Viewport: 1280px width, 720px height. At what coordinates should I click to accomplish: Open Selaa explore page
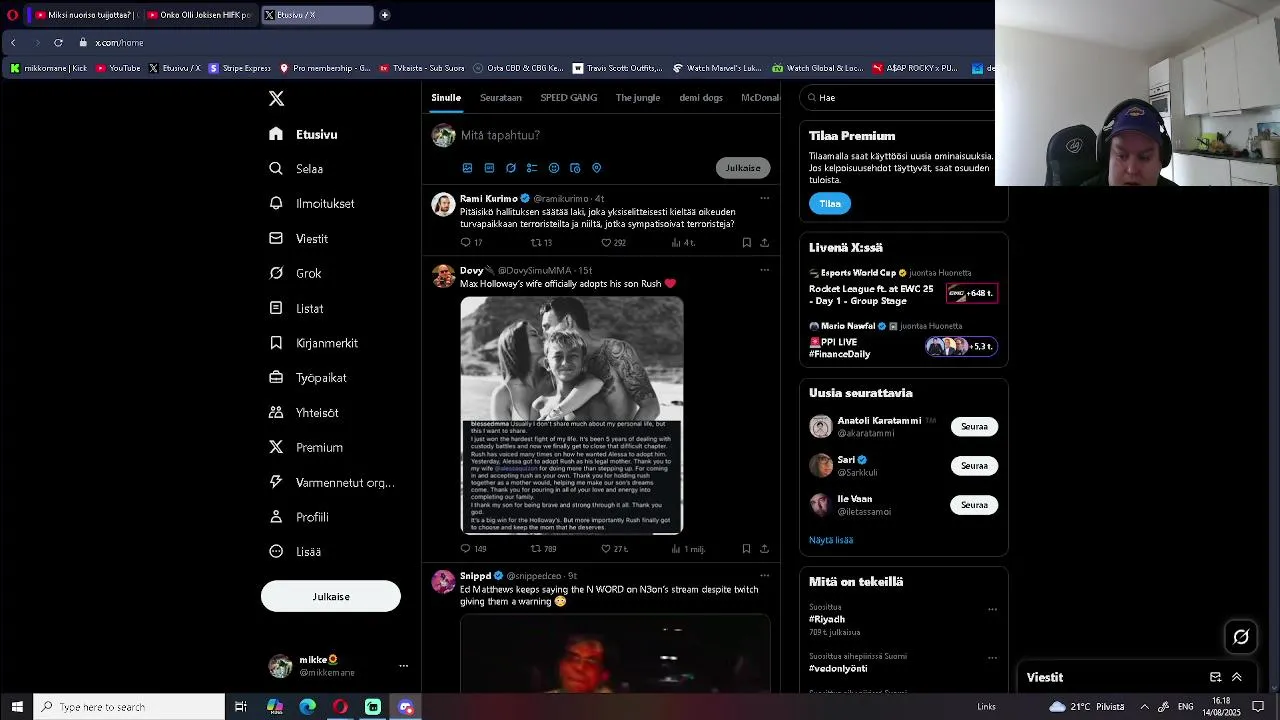pos(297,169)
